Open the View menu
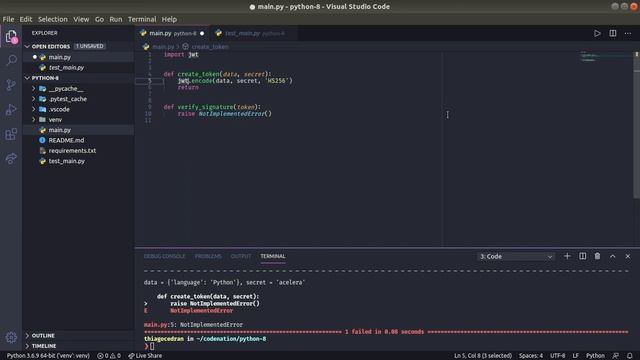640x360 pixels. click(81, 19)
